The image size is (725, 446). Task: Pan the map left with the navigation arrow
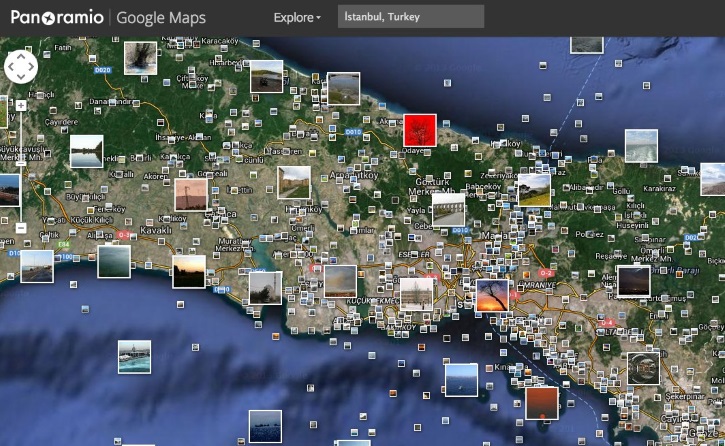coord(11,67)
